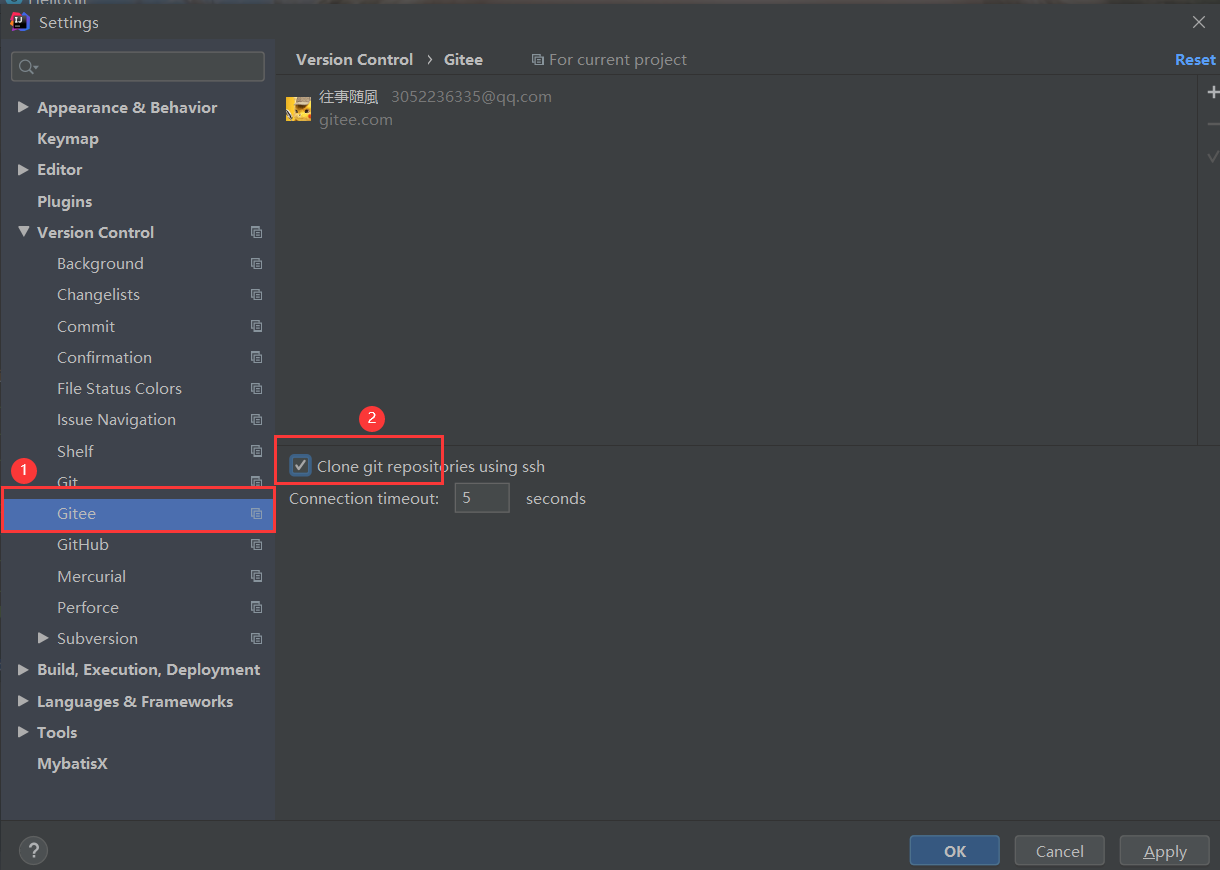The width and height of the screenshot is (1220, 870).
Task: Click Cancel button
Action: point(1060,851)
